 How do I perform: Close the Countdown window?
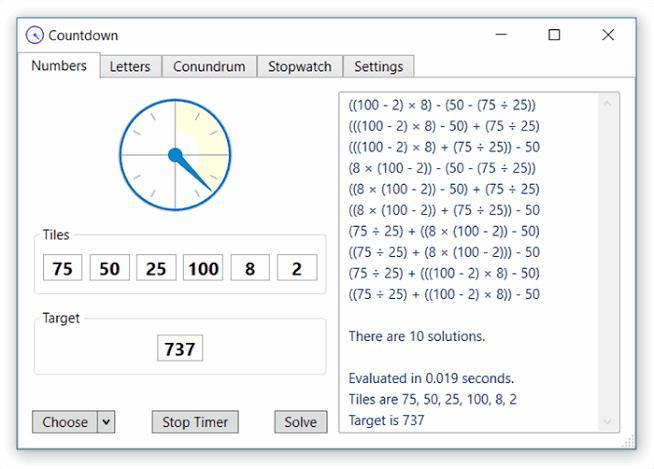[x=608, y=35]
